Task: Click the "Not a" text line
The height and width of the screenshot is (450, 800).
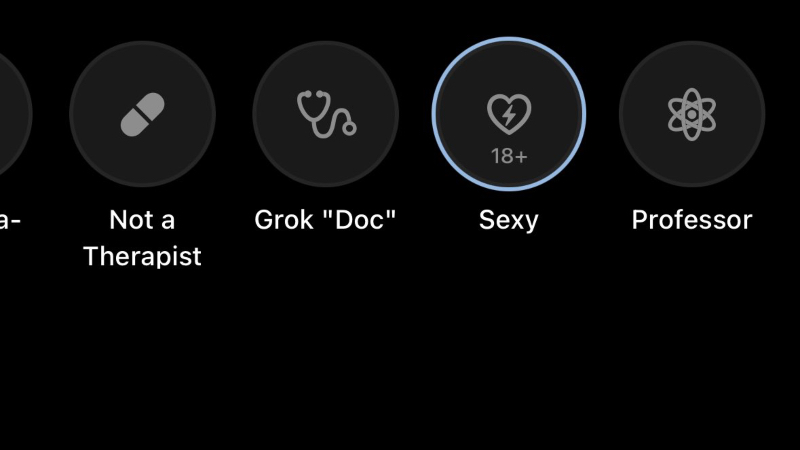Action: tap(142, 220)
